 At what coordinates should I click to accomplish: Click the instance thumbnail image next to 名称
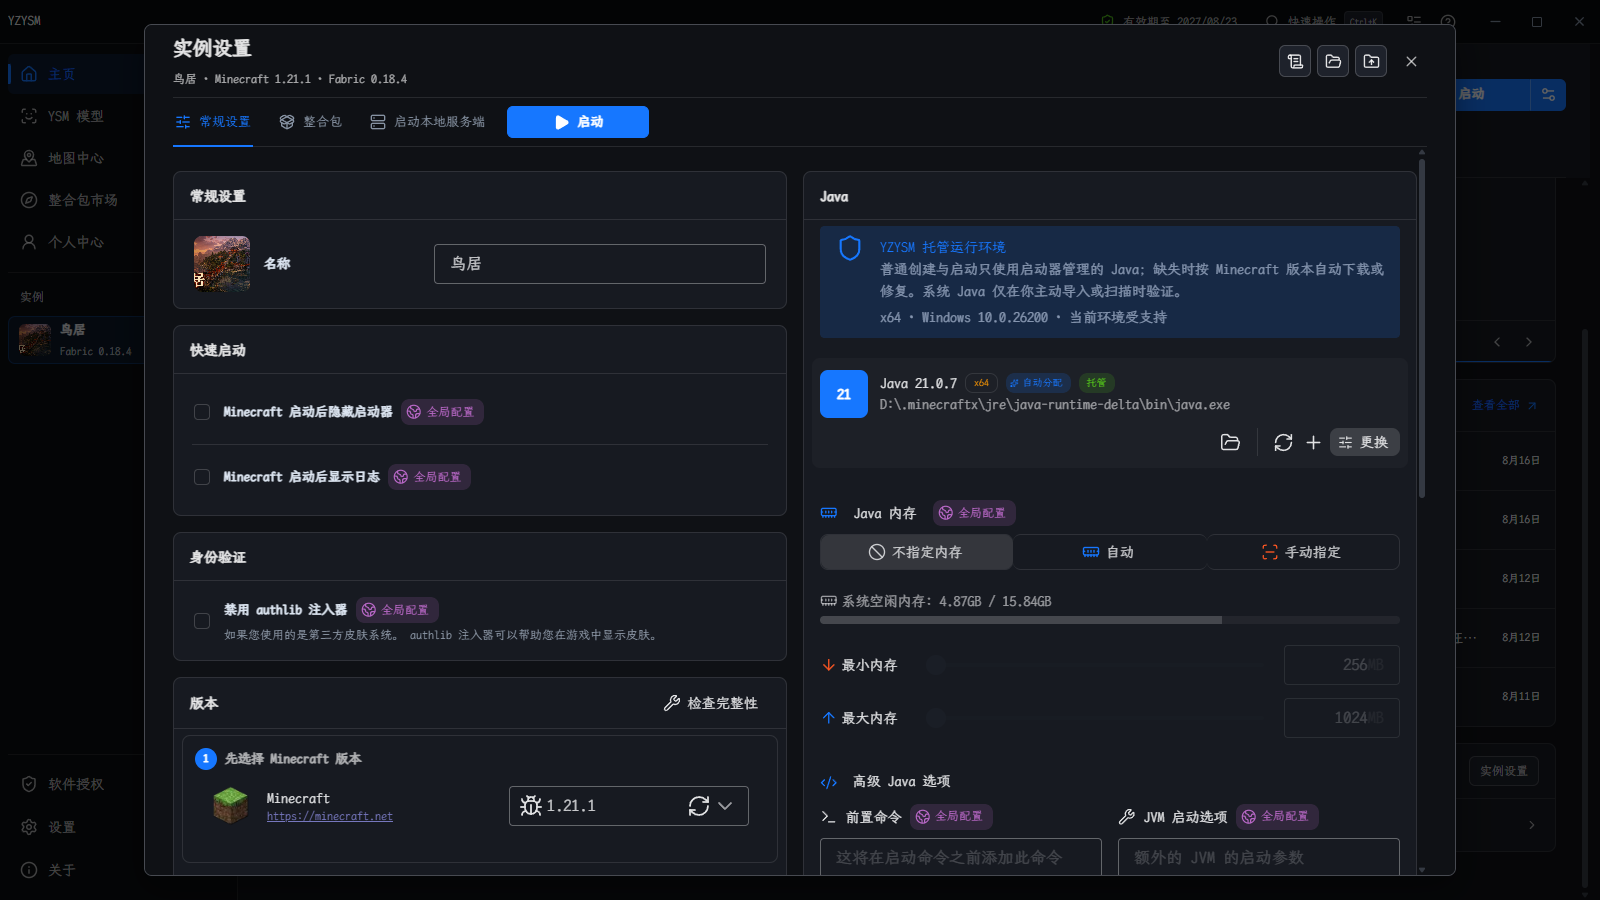222,264
